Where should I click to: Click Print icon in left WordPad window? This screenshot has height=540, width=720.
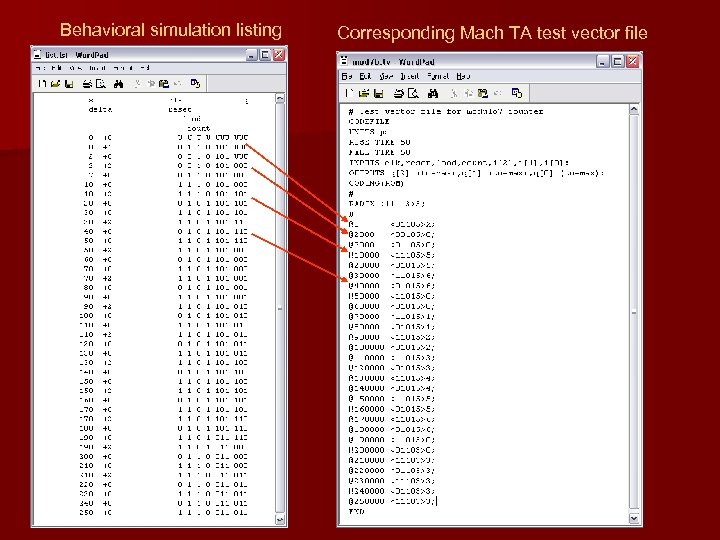(87, 84)
